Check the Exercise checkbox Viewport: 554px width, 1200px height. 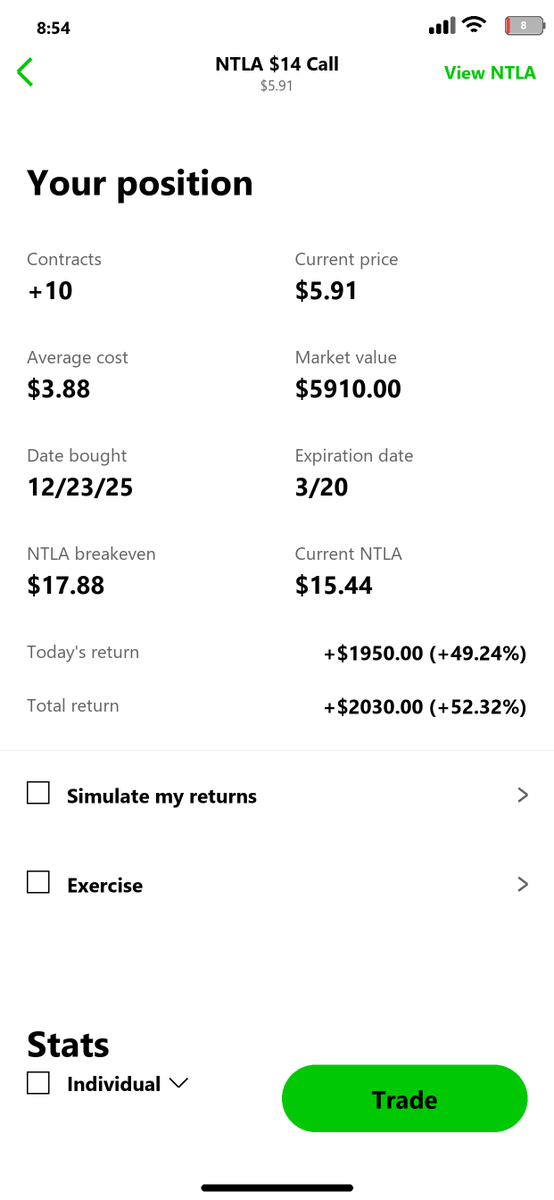tap(38, 883)
